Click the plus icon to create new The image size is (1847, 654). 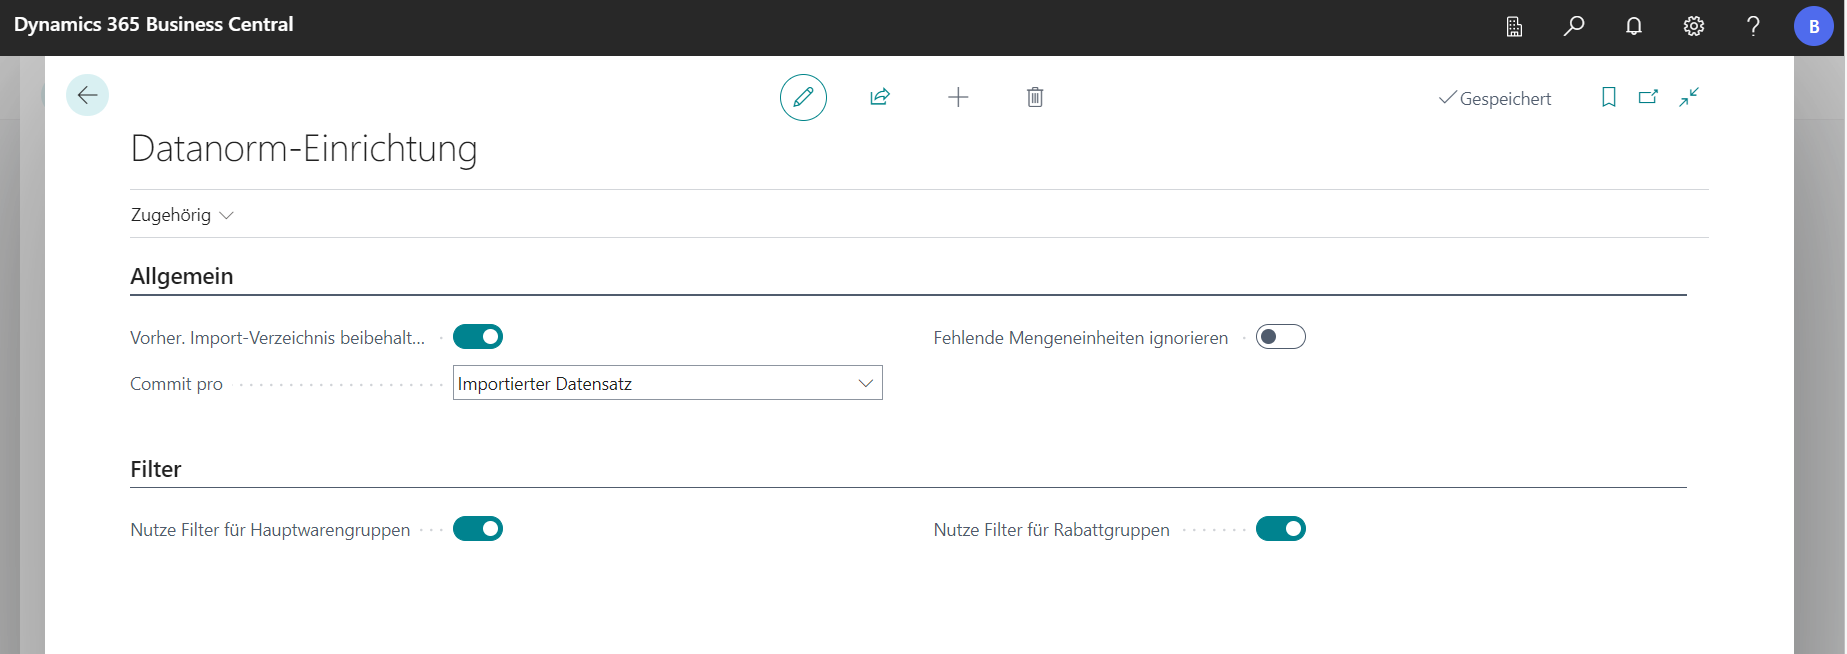pos(958,97)
